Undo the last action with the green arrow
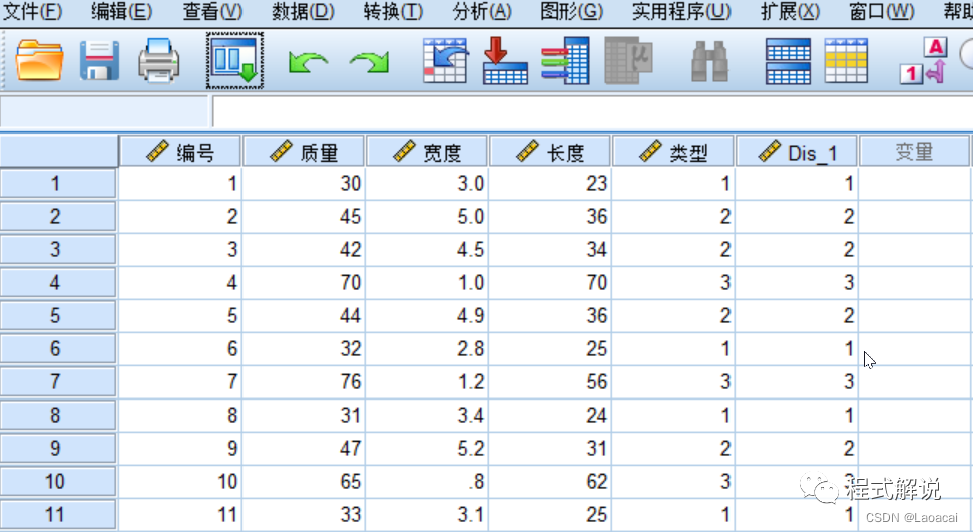The width and height of the screenshot is (973, 532). point(308,62)
